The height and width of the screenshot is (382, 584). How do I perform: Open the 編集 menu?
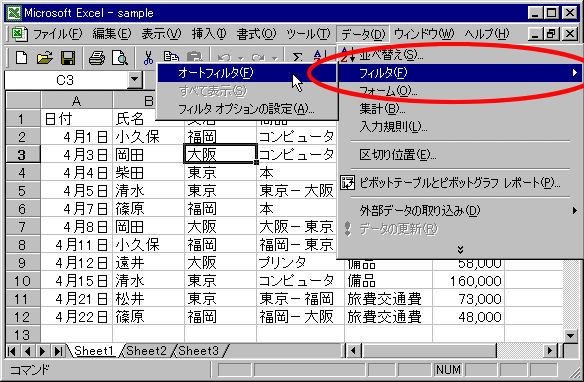[x=112, y=34]
